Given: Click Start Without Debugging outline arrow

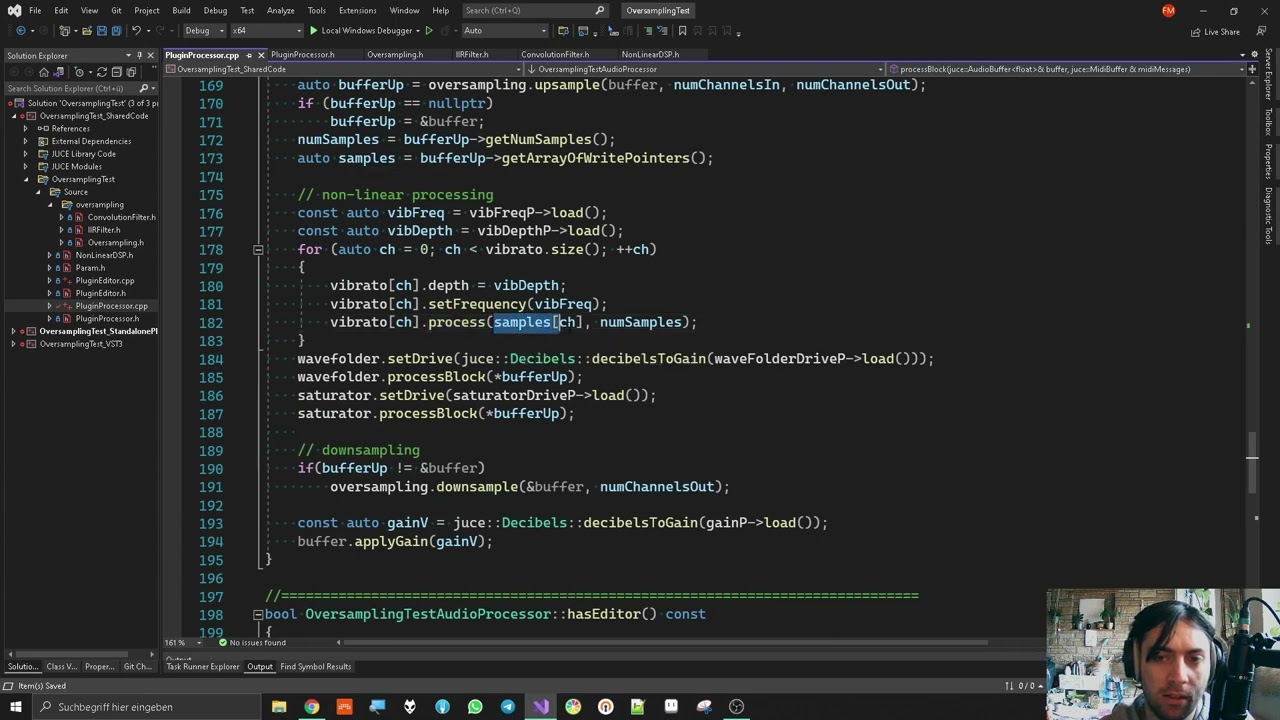Looking at the screenshot, I should click(429, 31).
